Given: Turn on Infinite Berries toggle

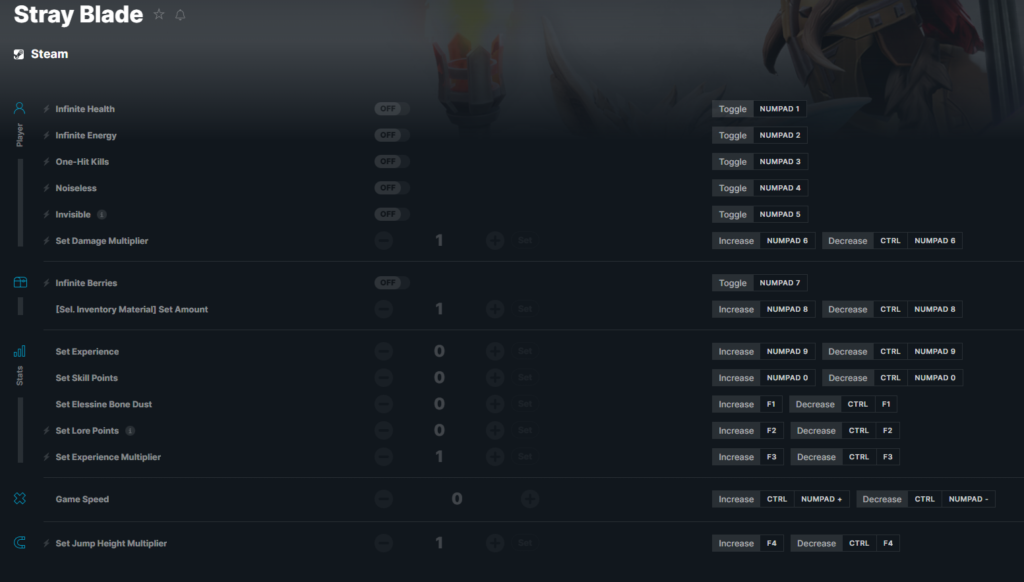Looking at the screenshot, I should pos(392,283).
